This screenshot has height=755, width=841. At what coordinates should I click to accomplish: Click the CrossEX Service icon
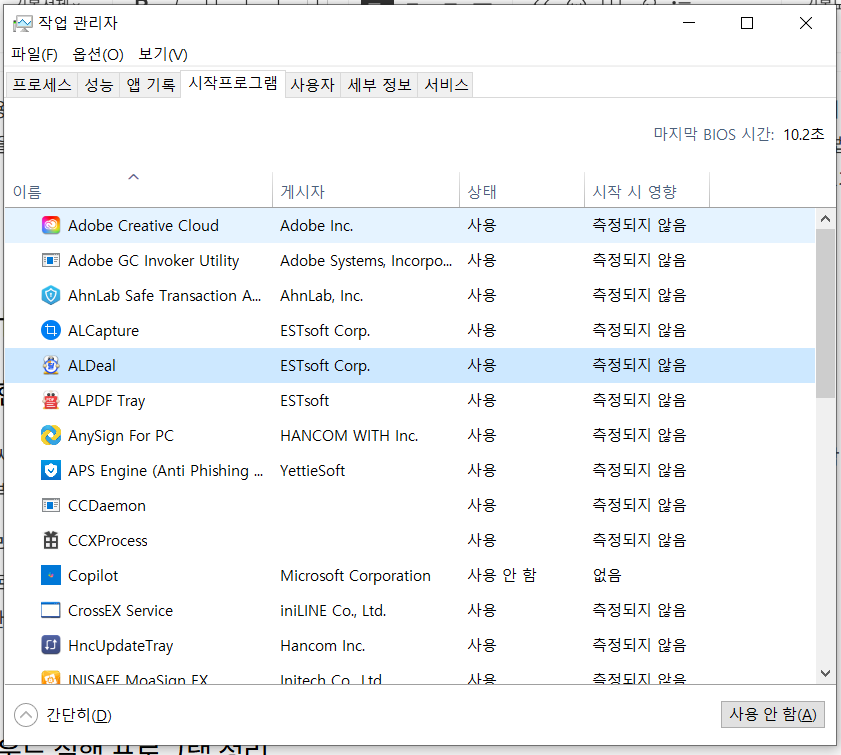(51, 610)
